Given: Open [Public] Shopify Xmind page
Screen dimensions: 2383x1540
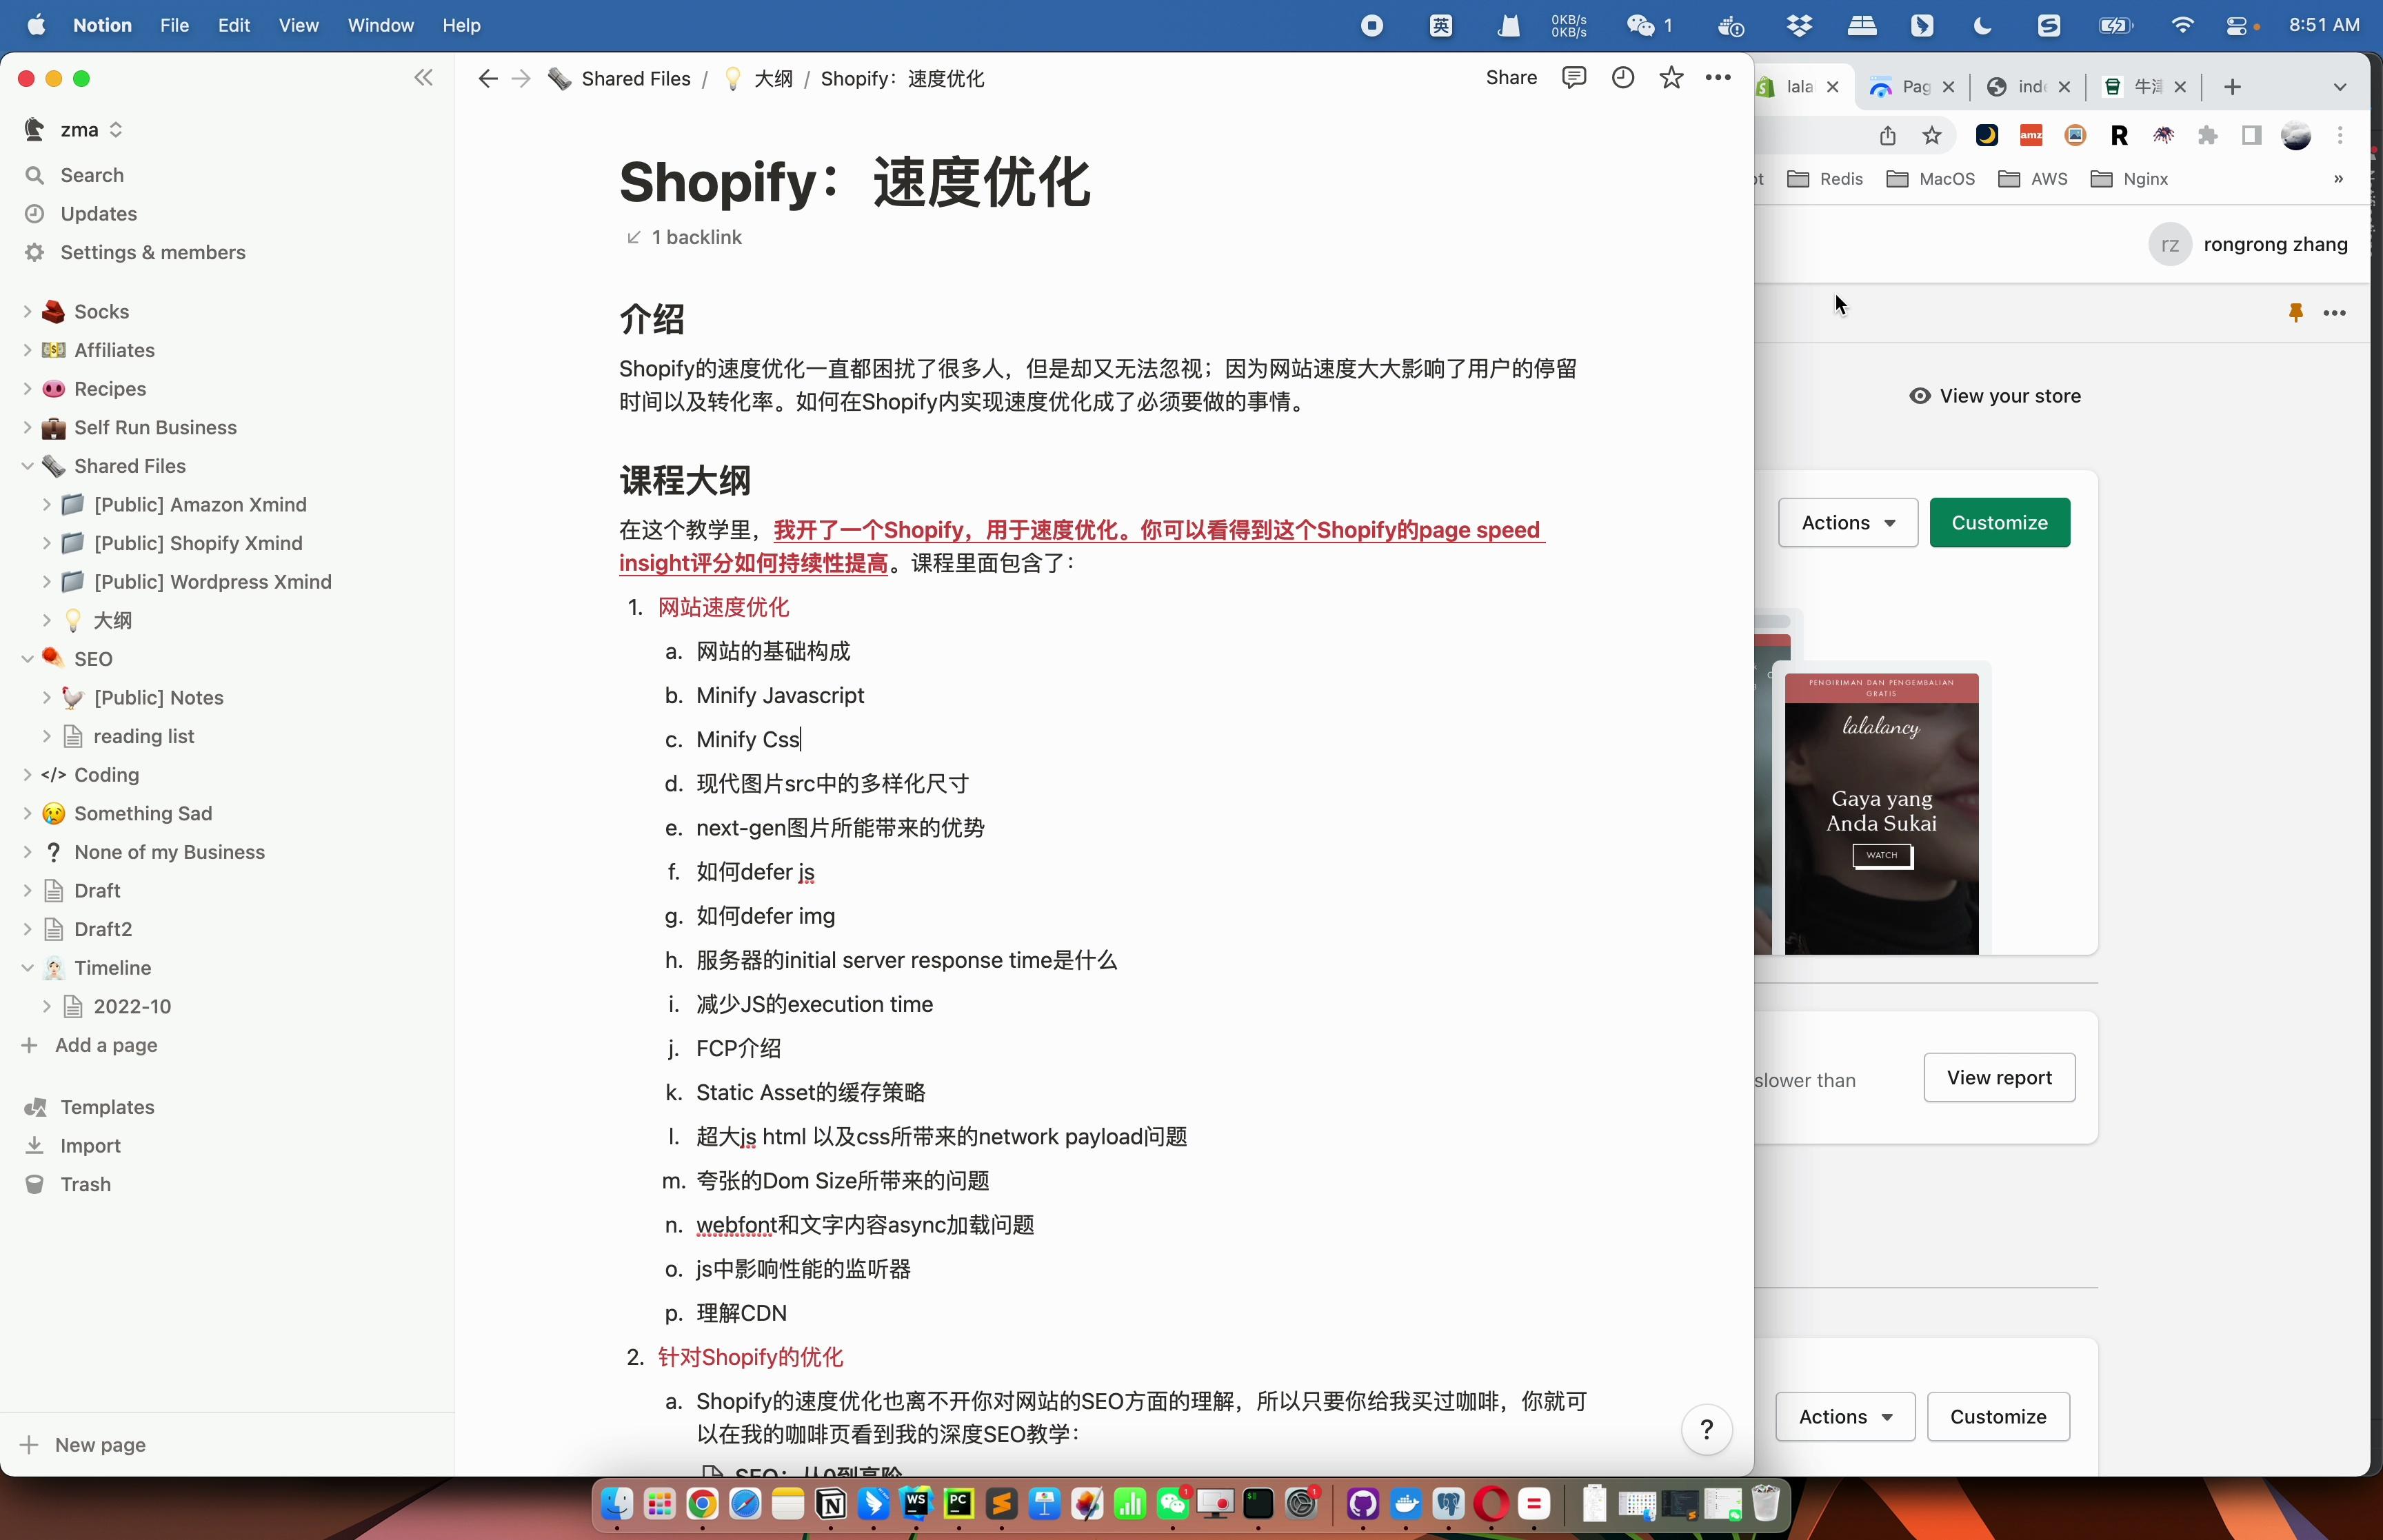Looking at the screenshot, I should [198, 543].
